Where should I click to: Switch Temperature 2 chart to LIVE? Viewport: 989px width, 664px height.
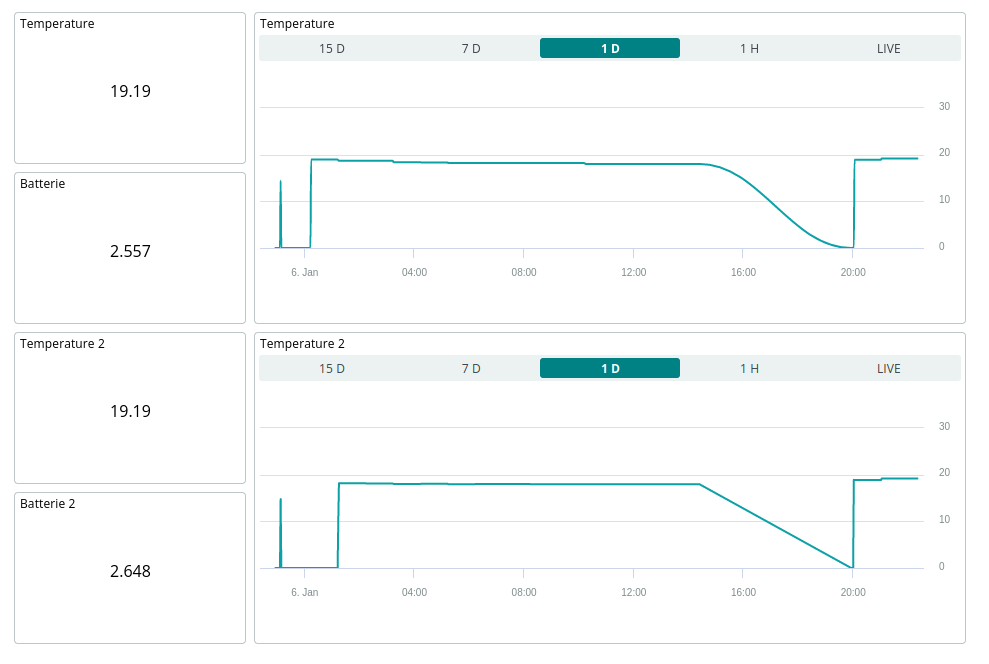coord(888,368)
